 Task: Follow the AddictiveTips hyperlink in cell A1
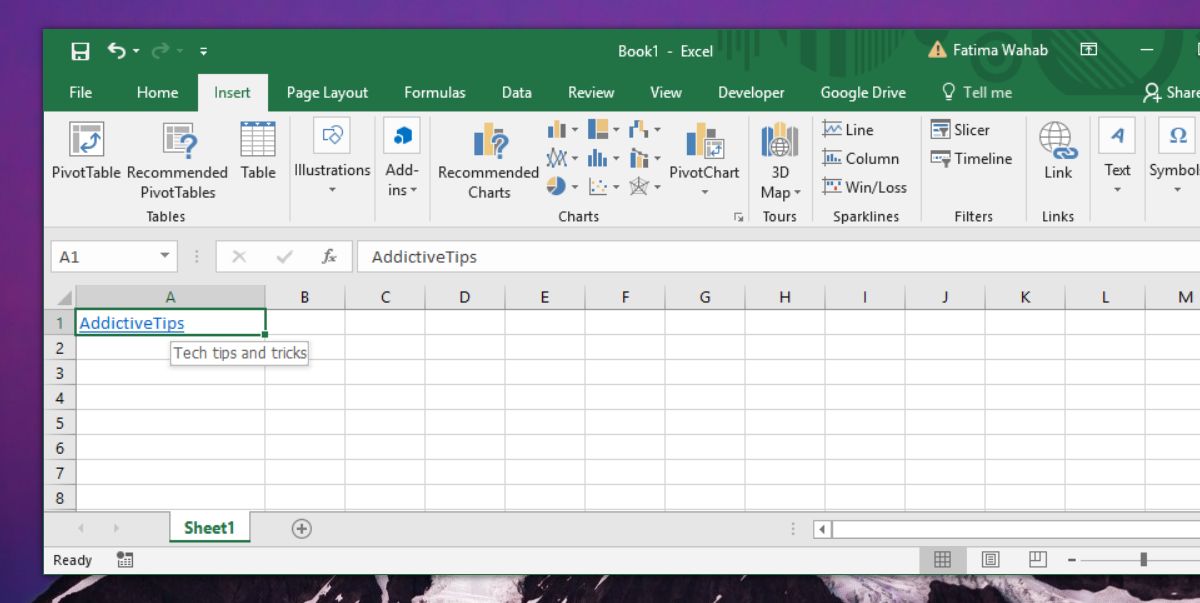pyautogui.click(x=132, y=323)
